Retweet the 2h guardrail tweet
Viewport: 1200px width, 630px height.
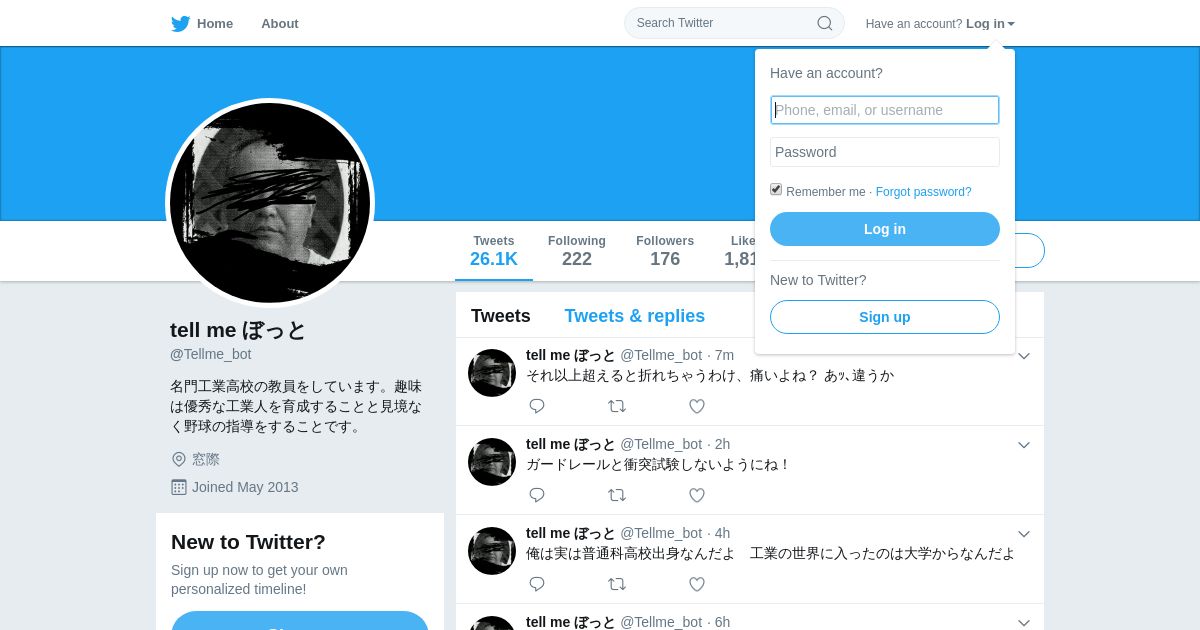click(617, 495)
